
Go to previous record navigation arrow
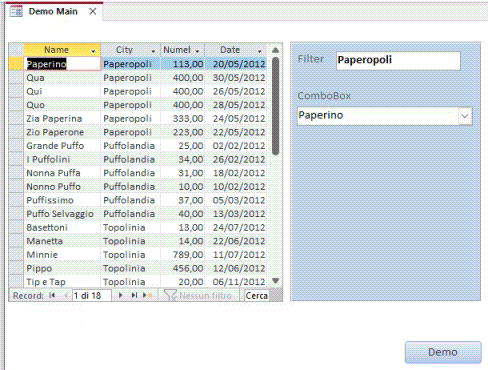pyautogui.click(x=66, y=295)
